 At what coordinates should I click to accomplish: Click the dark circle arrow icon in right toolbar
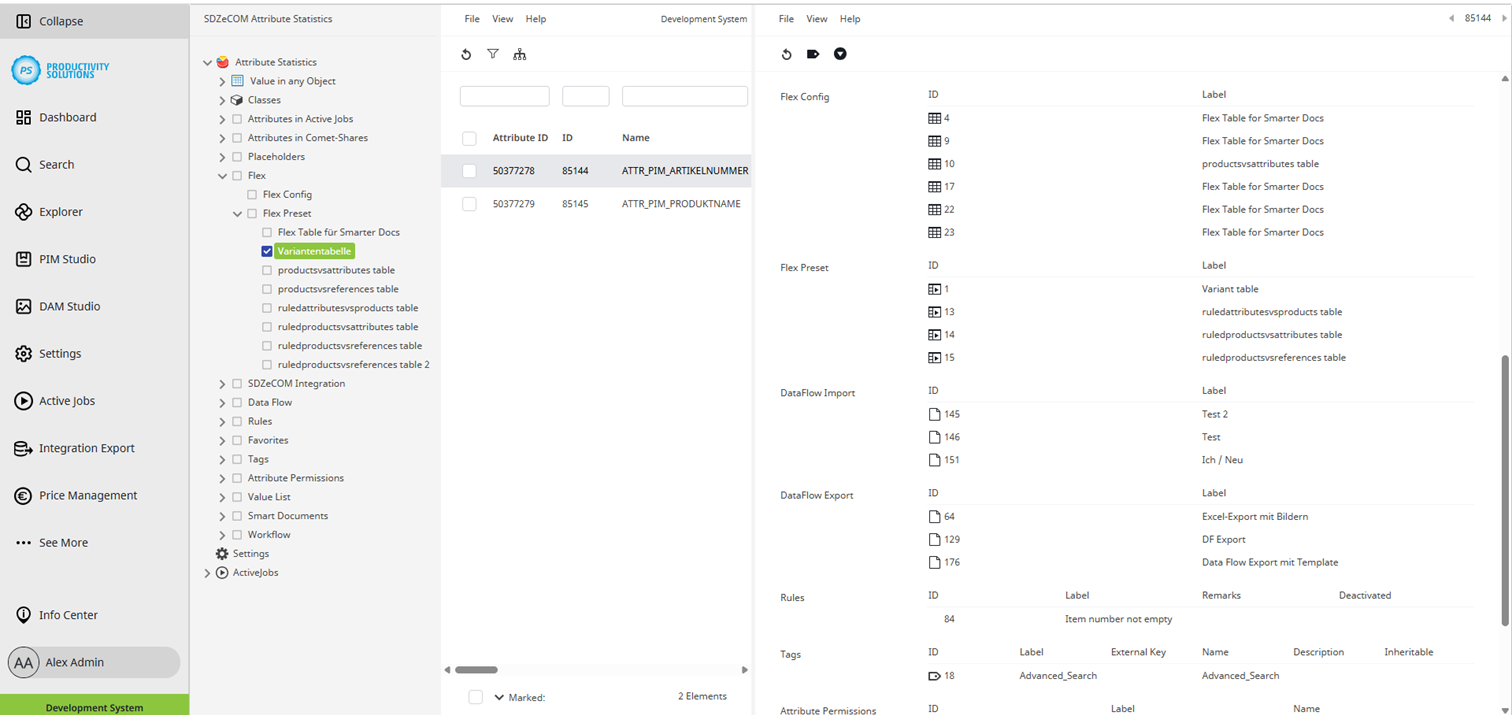[840, 54]
